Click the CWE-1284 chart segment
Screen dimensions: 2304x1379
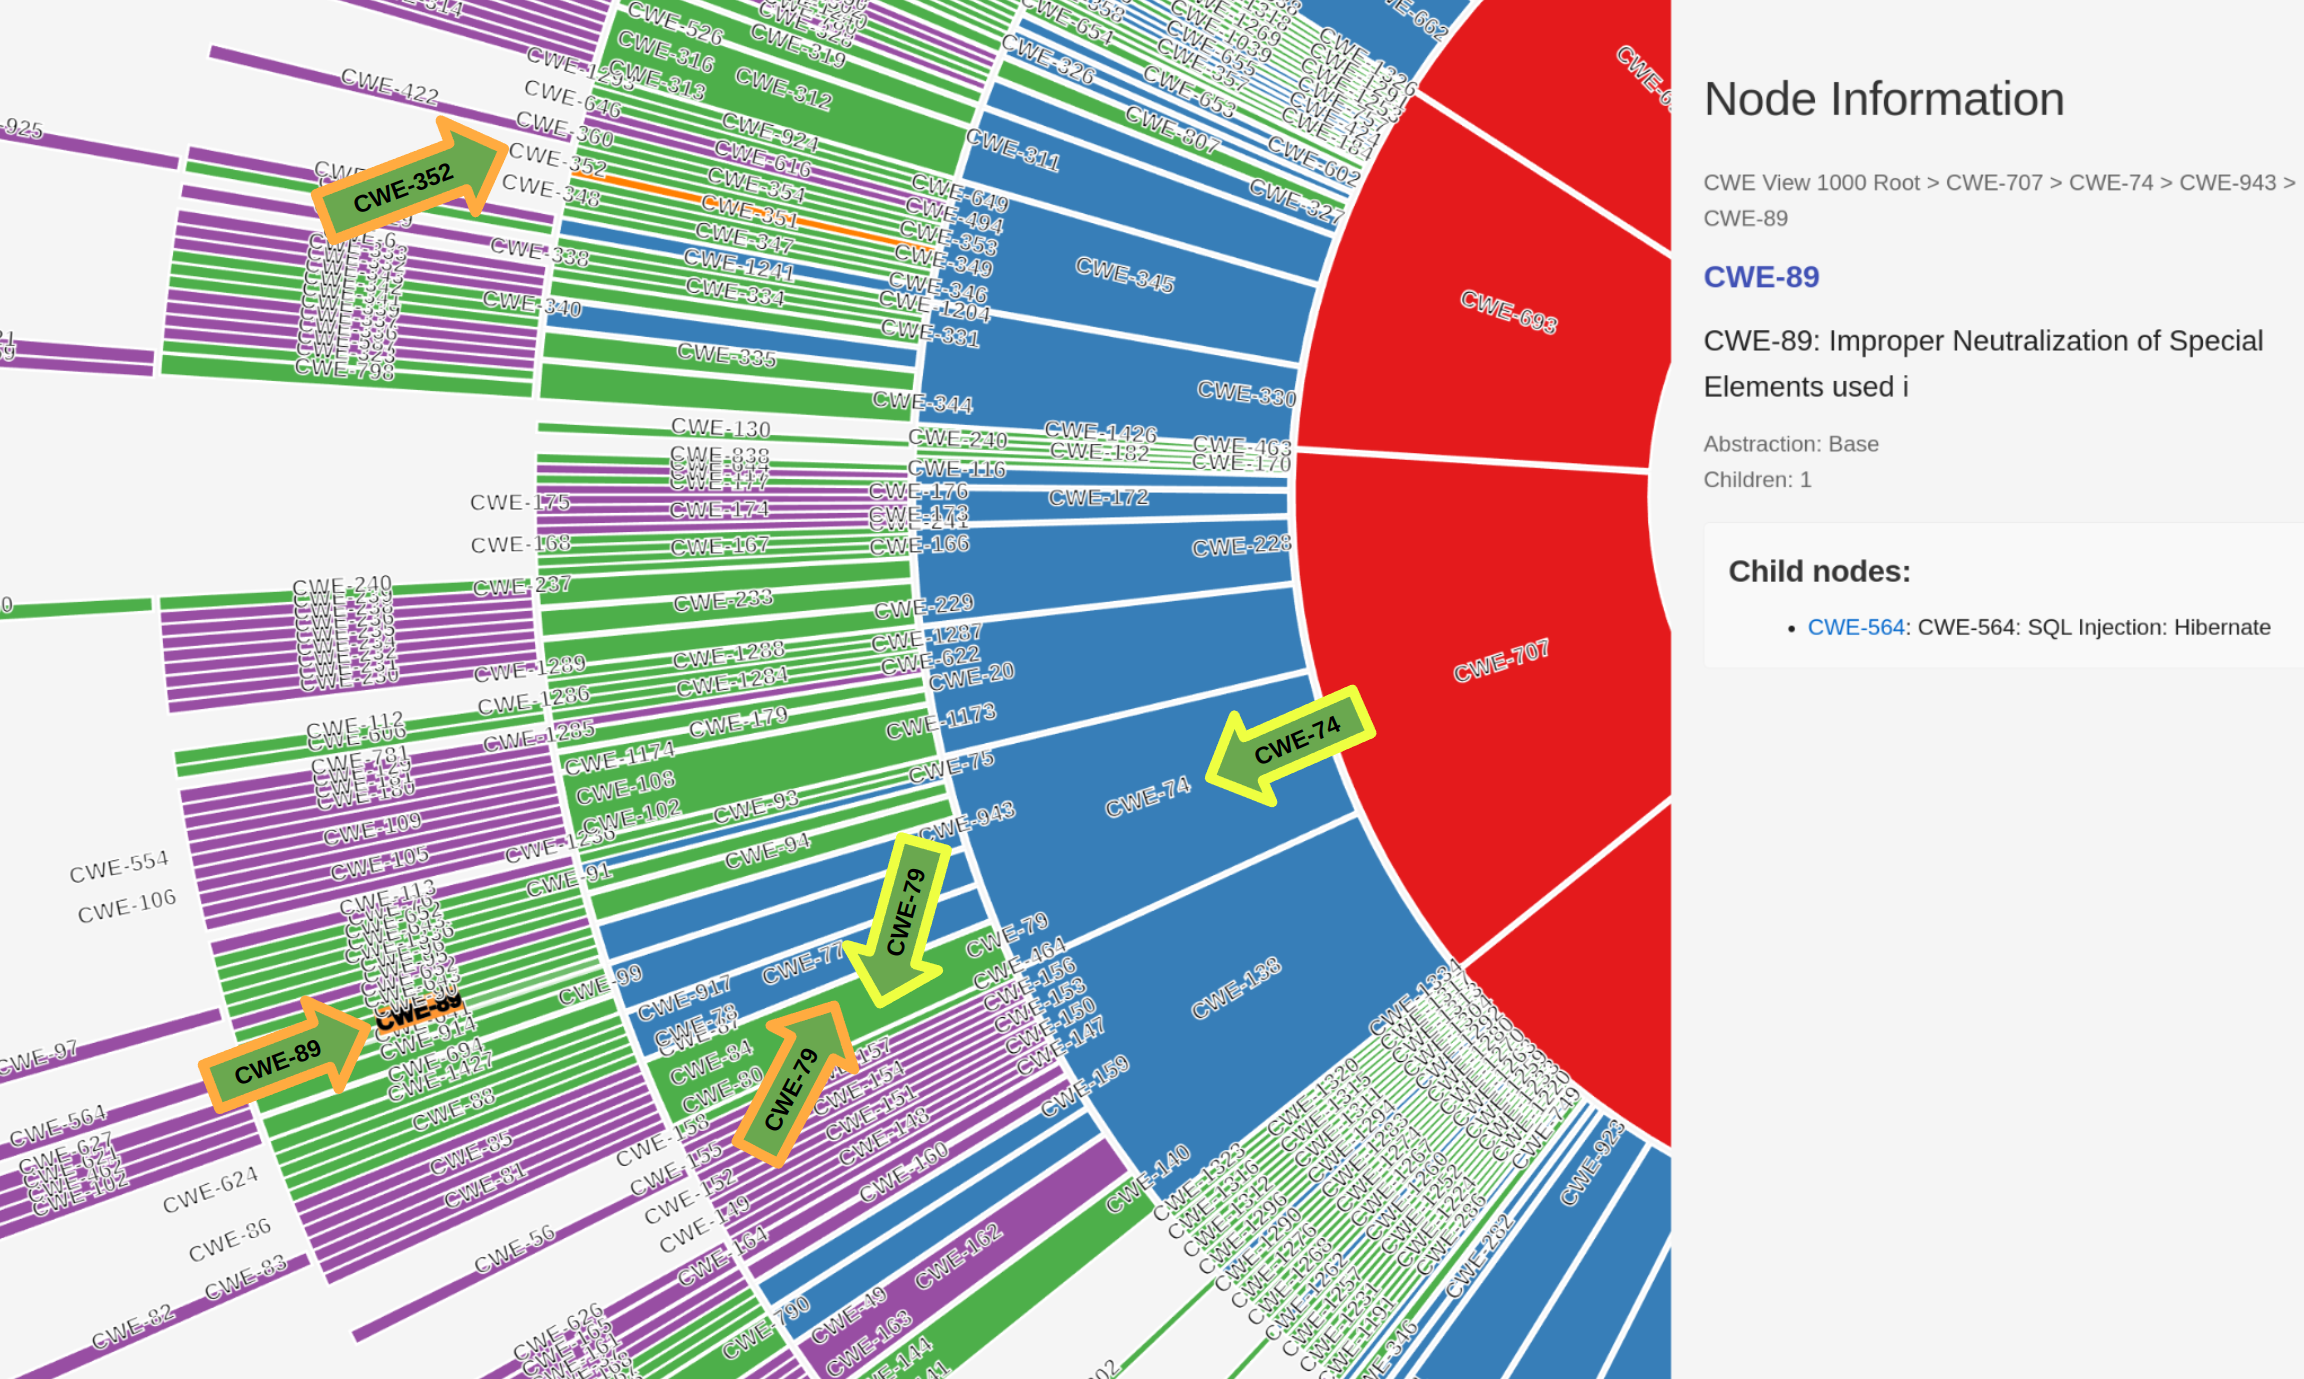tap(732, 683)
